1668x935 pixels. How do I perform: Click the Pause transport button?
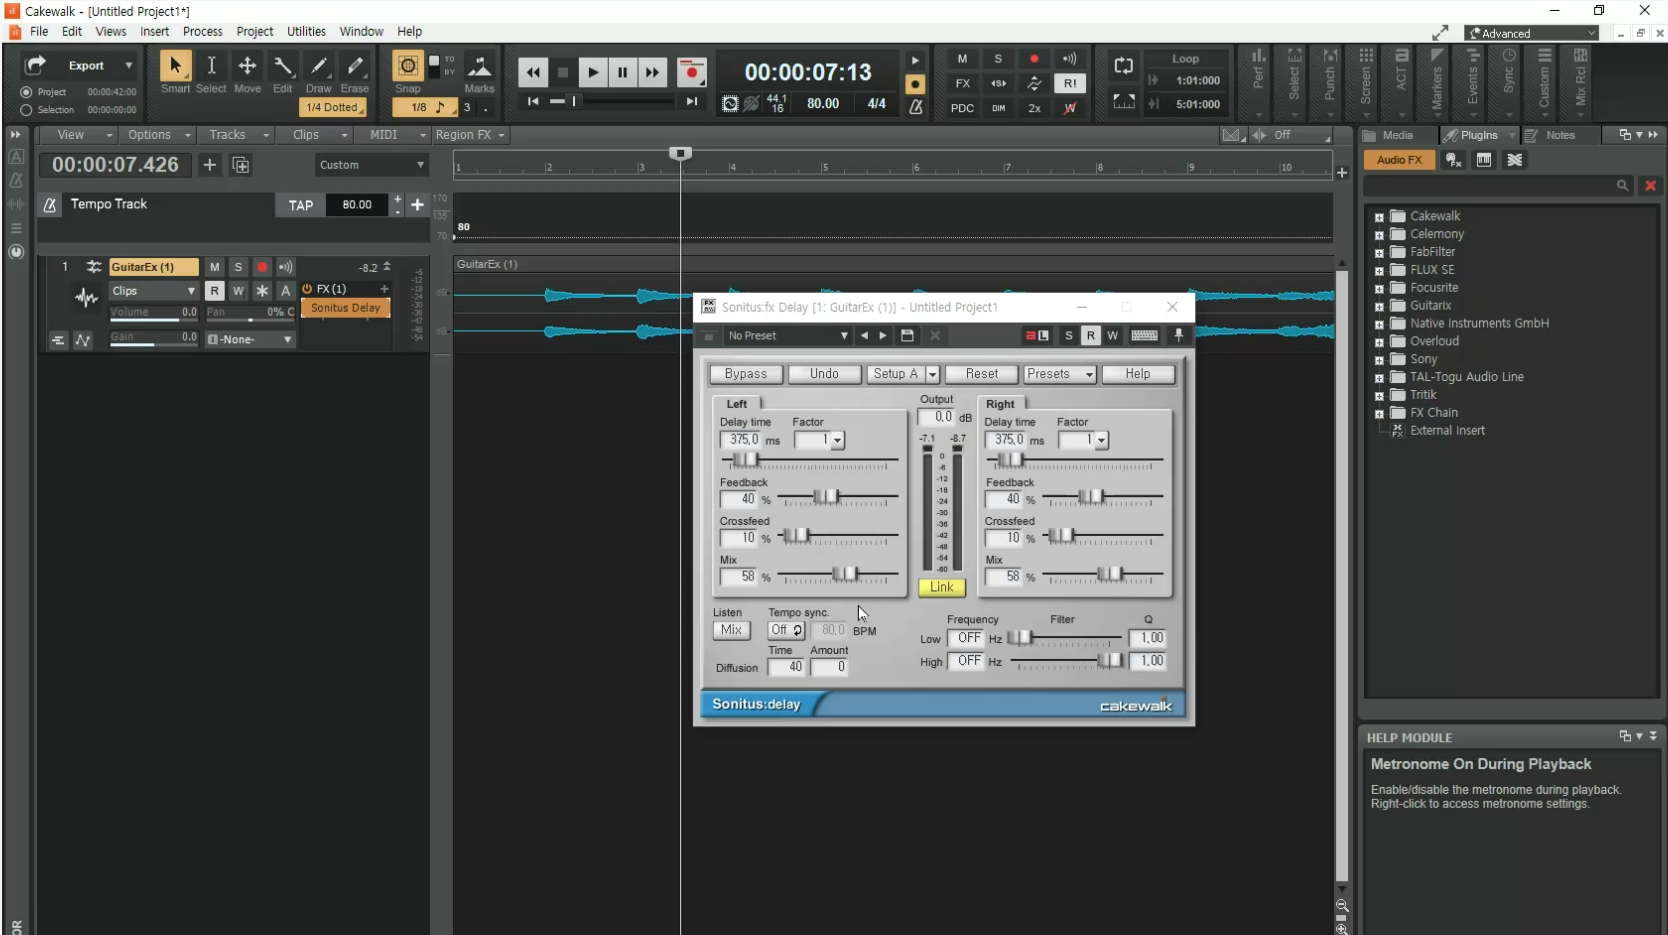tap(623, 72)
